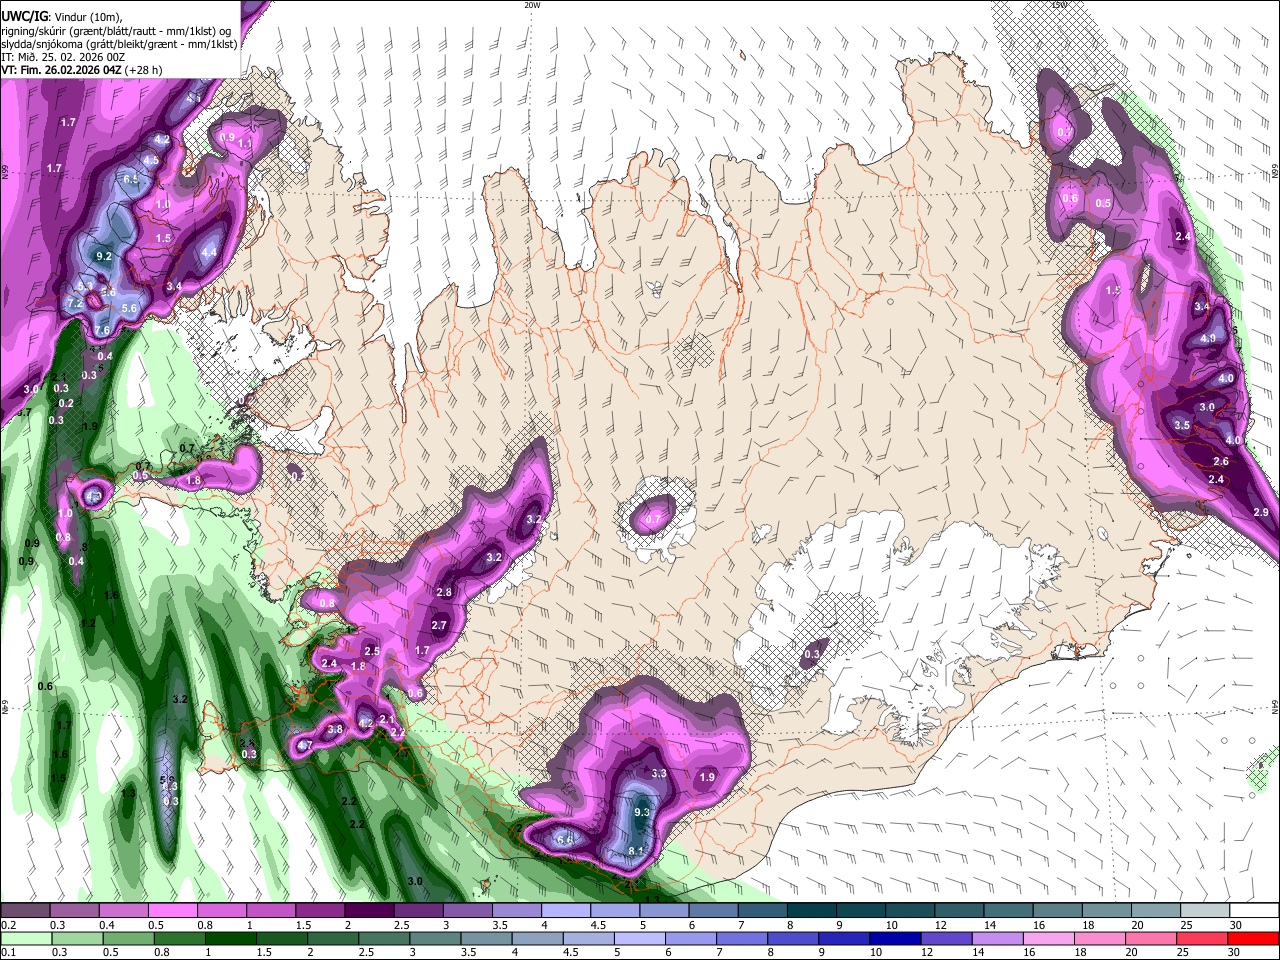Click the 3.5 map value in the east
This screenshot has height=960, width=1280.
[x=1182, y=425]
